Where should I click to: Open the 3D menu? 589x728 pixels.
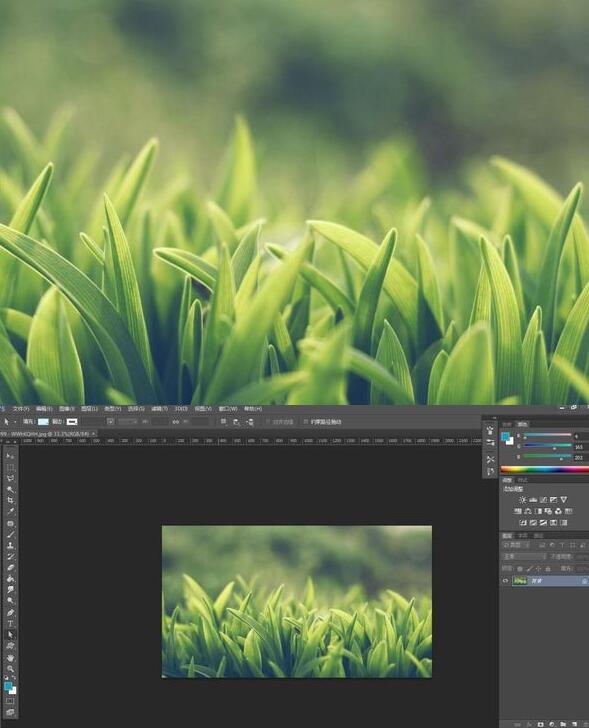181,409
